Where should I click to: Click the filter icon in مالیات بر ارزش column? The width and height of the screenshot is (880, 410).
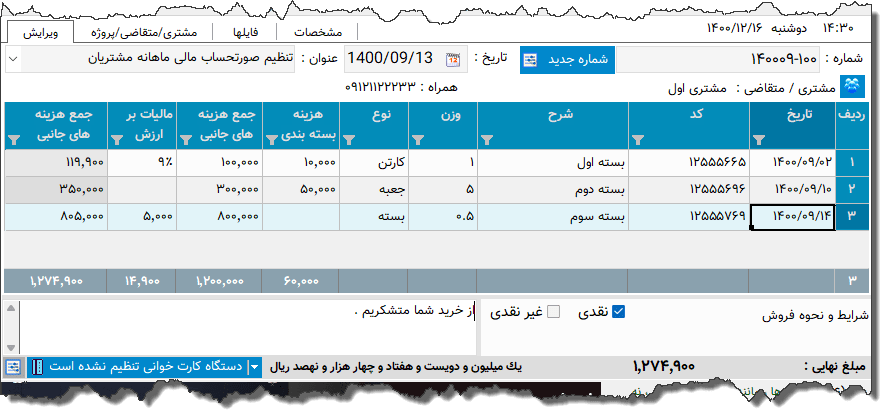(x=116, y=140)
